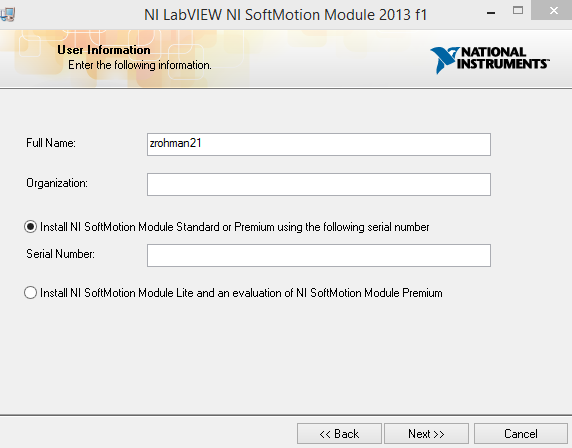Proceed with the Next >> button
572x448 pixels.
coord(426,433)
